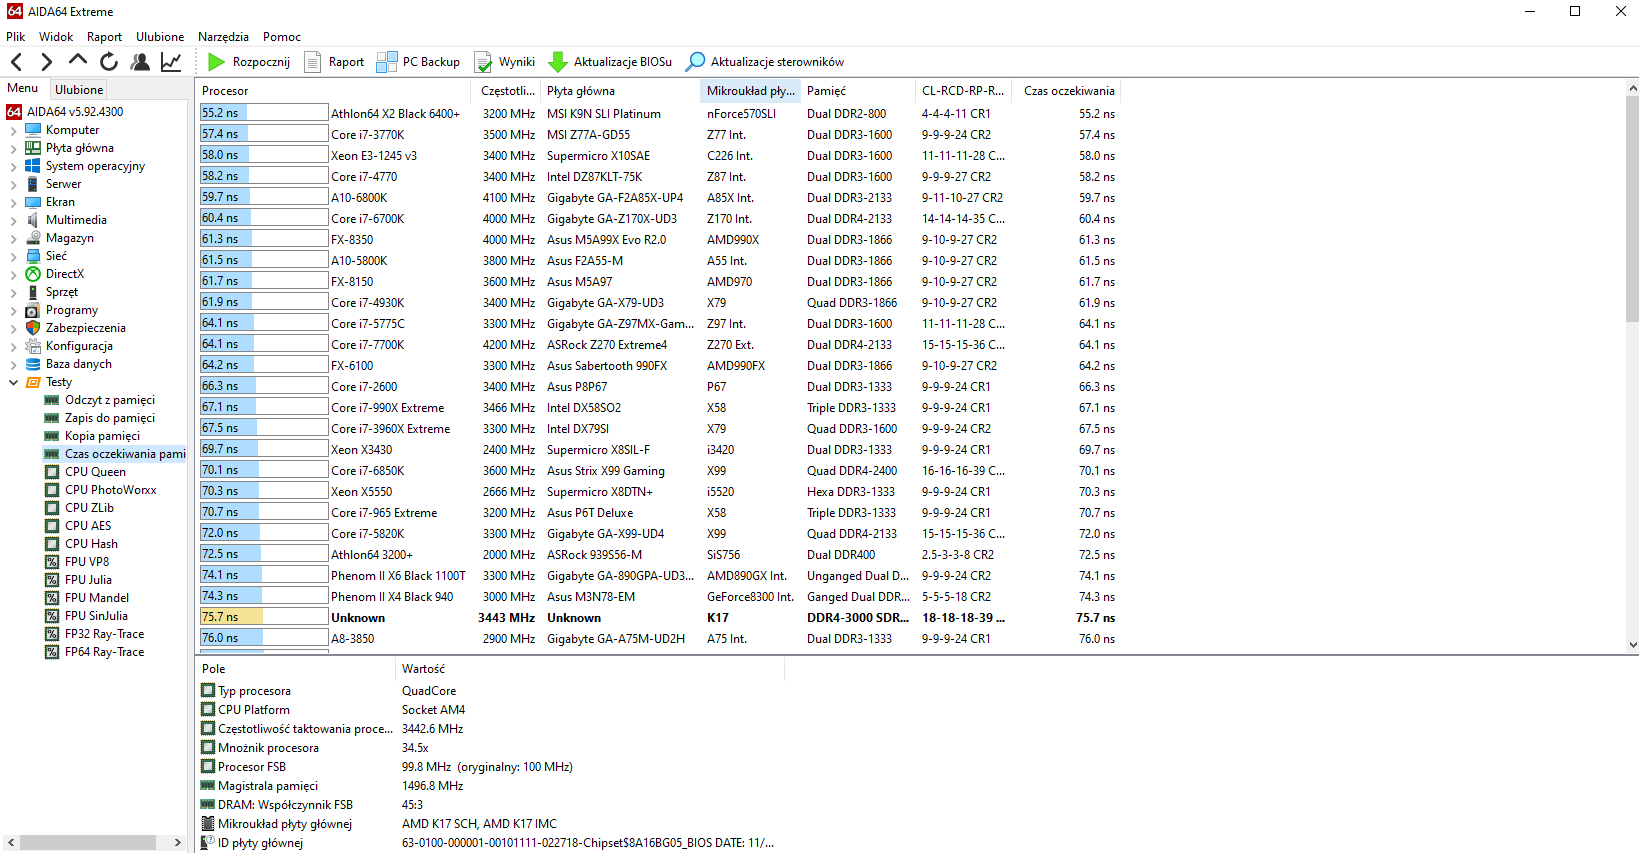This screenshot has width=1639, height=853.
Task: Click the Czas oczekiwania column header
Action: pyautogui.click(x=1068, y=91)
